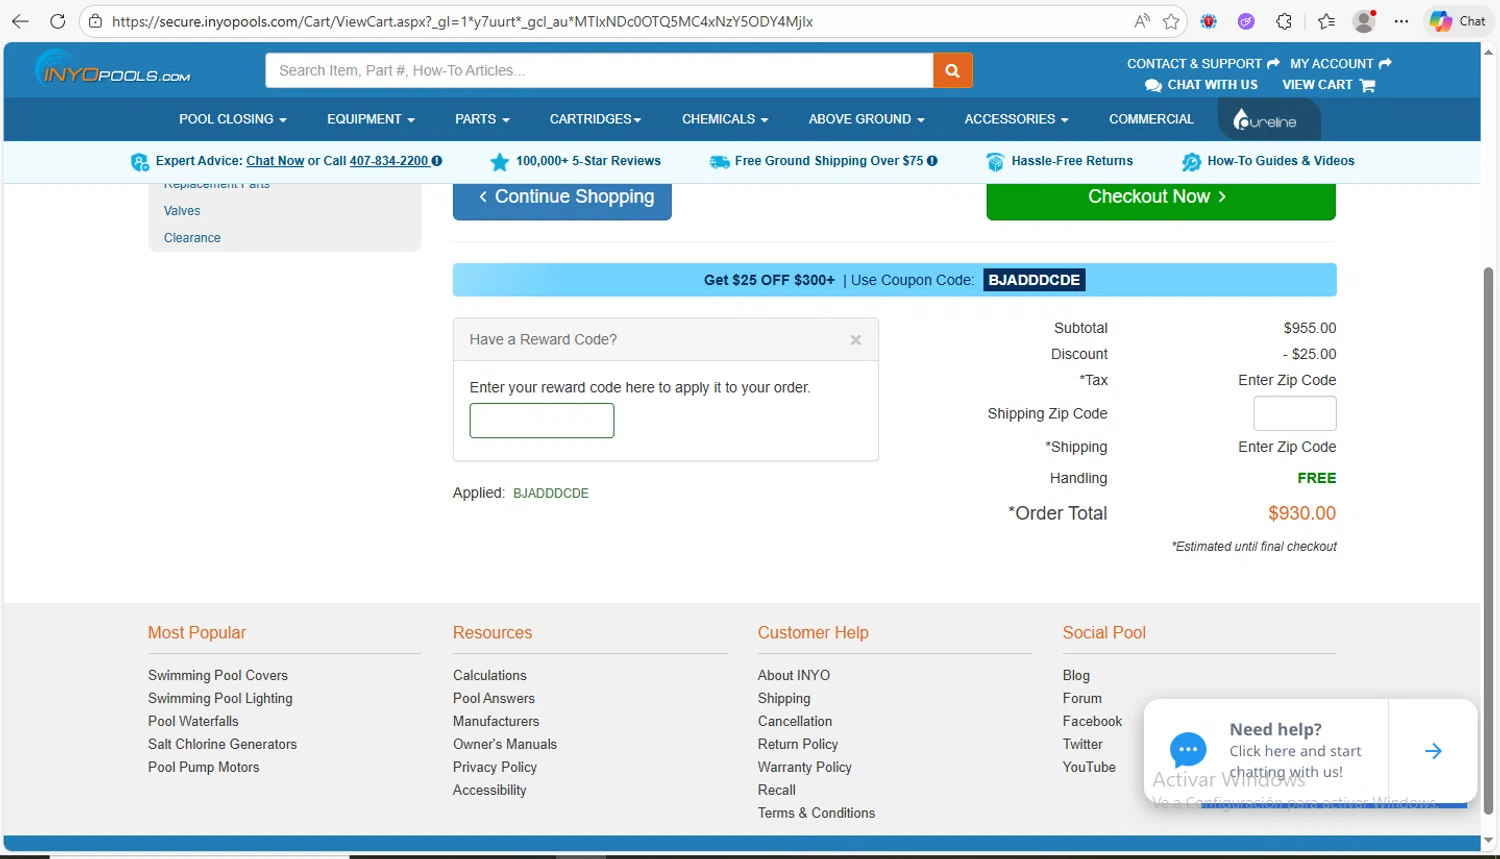Open Blog link under Social Pool
Image resolution: width=1500 pixels, height=859 pixels.
coord(1076,676)
